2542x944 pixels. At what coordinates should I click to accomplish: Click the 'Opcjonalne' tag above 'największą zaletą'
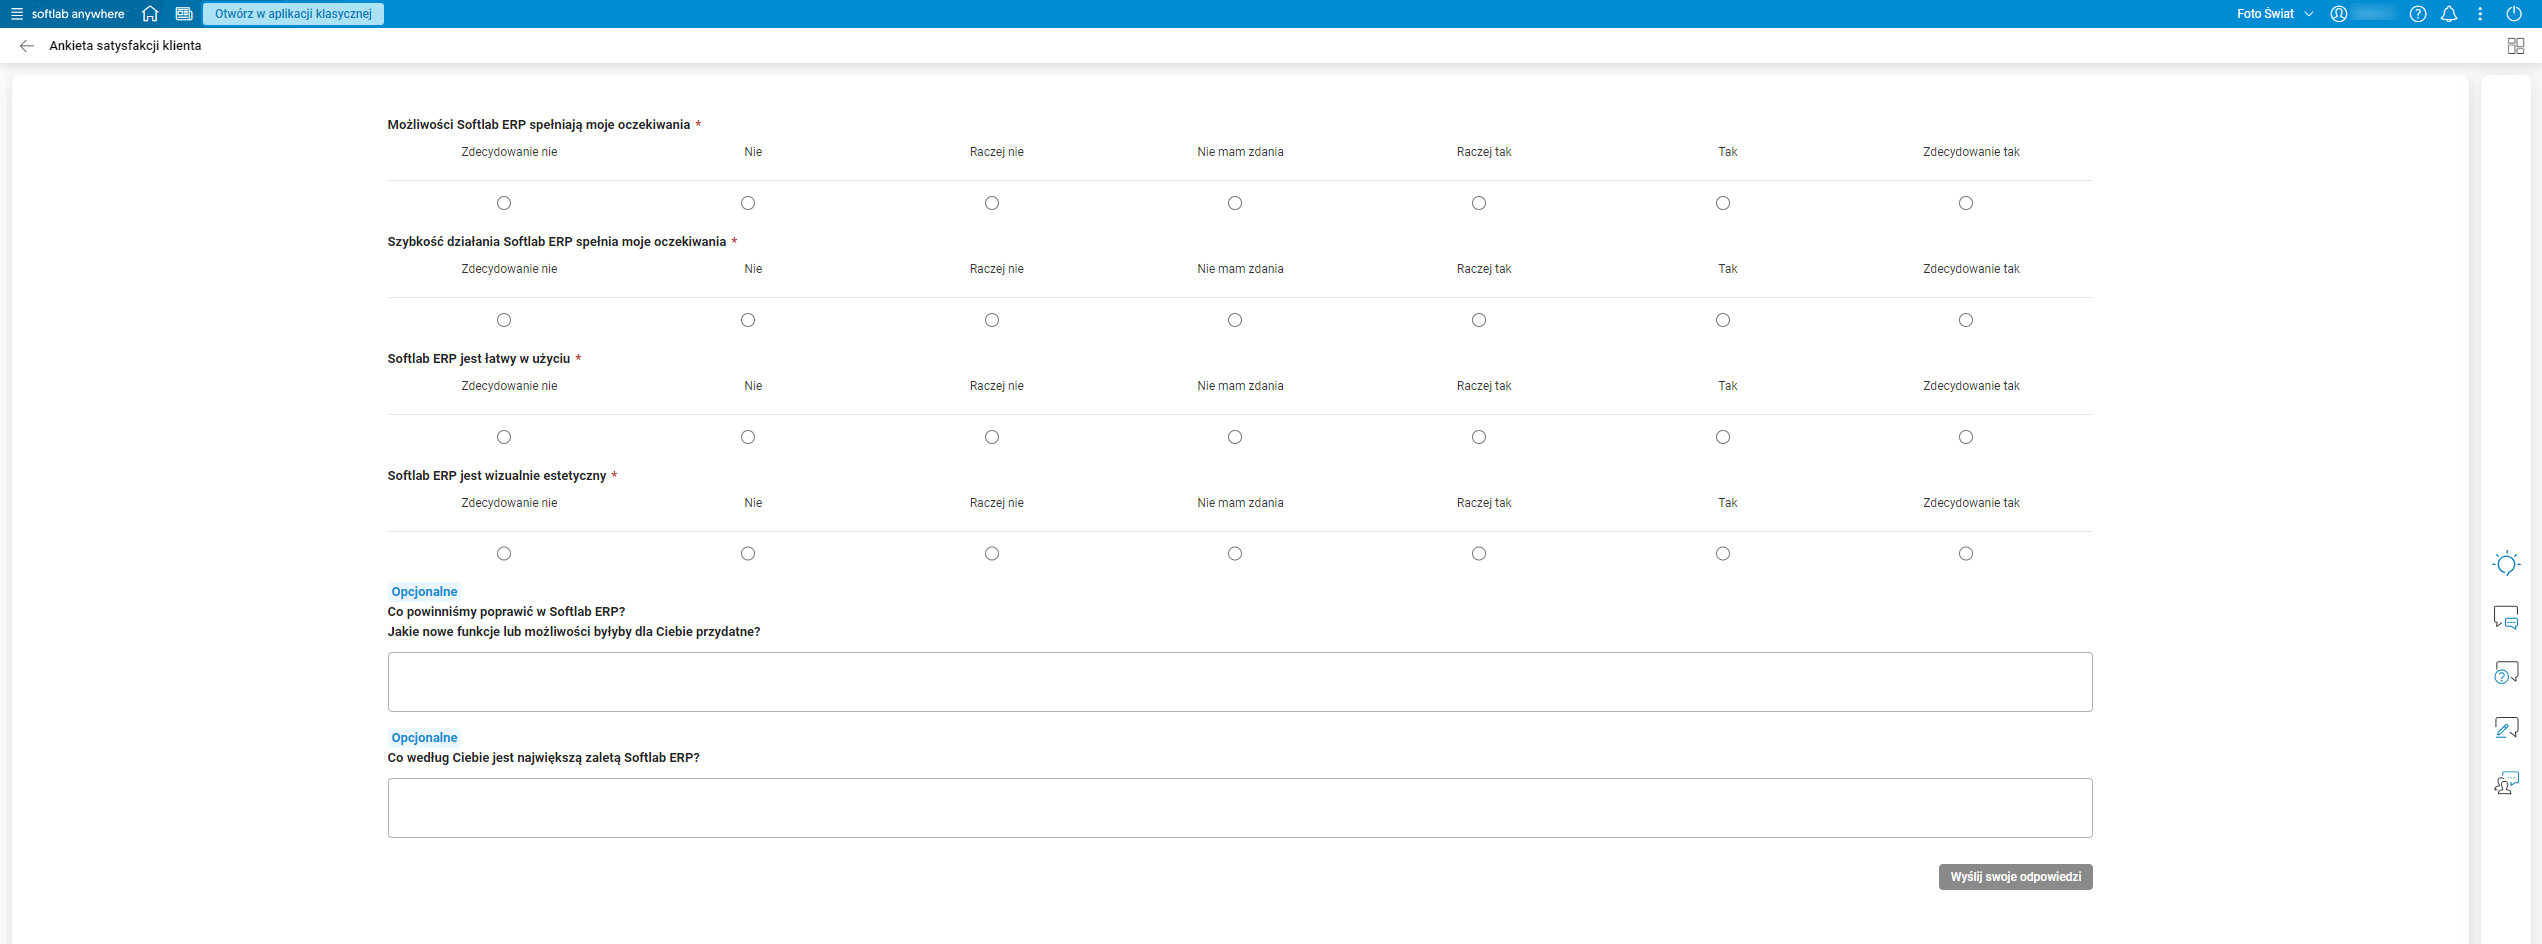click(424, 738)
